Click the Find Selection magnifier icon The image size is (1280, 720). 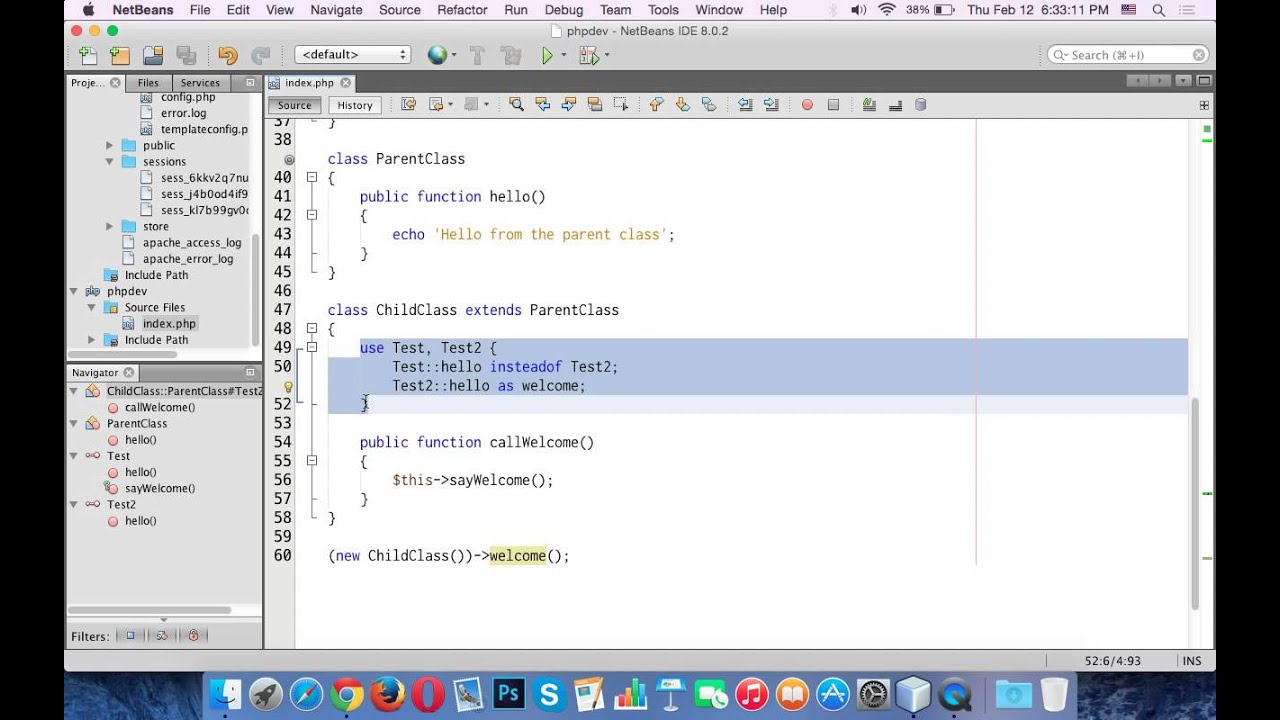pos(516,104)
